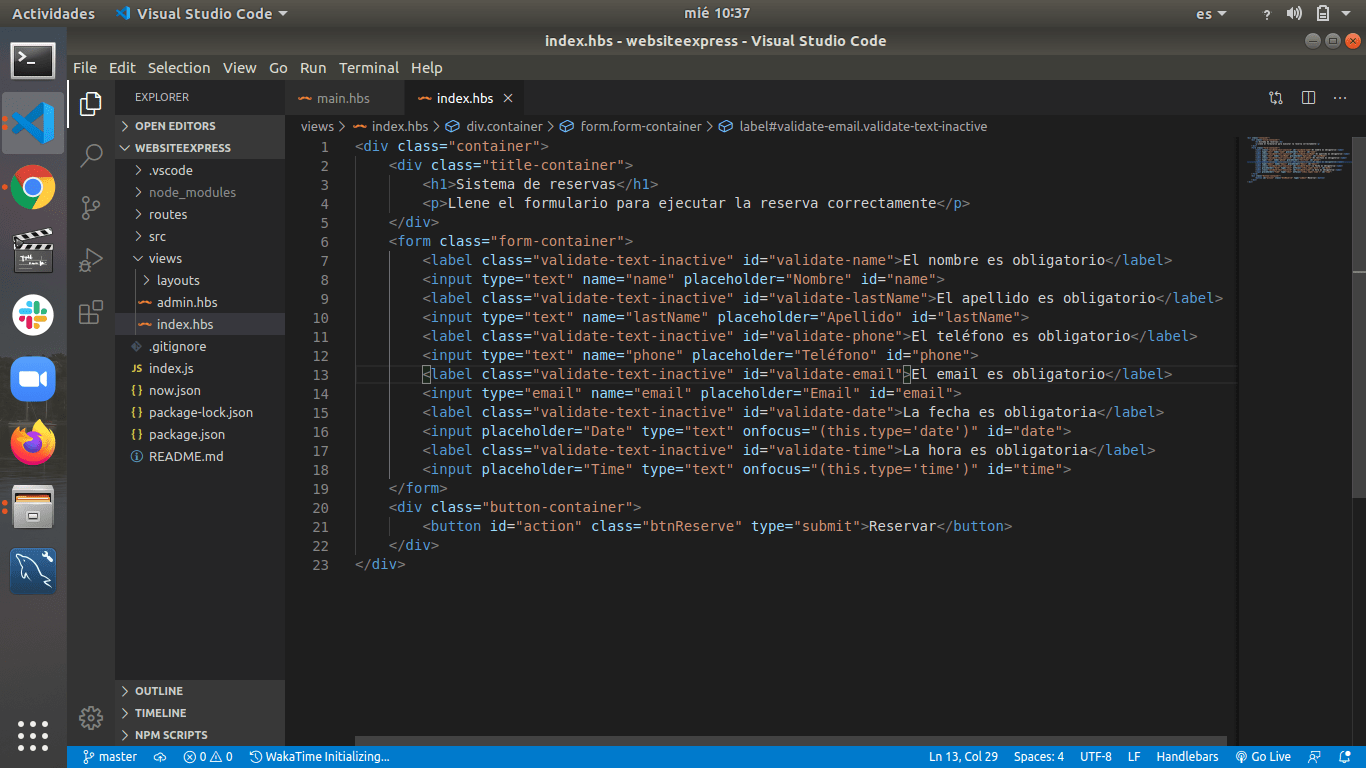Open the editor More Actions ellipsis
The image size is (1366, 768).
coord(1340,98)
